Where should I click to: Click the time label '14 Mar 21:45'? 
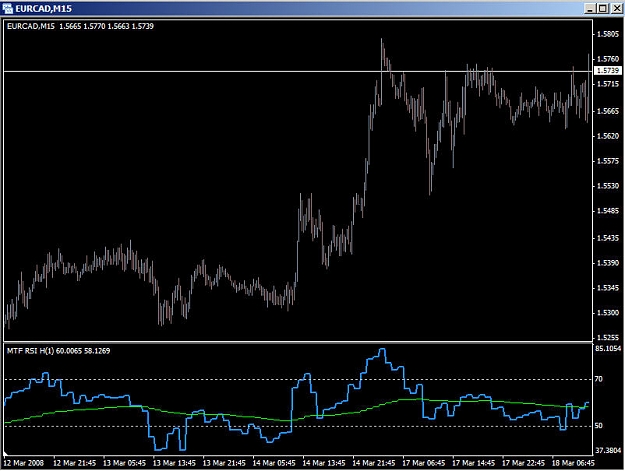tap(373, 463)
